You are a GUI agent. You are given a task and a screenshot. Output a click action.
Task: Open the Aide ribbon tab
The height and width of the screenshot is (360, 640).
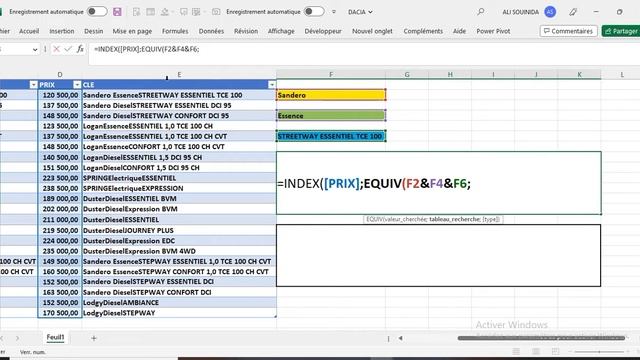[459, 31]
